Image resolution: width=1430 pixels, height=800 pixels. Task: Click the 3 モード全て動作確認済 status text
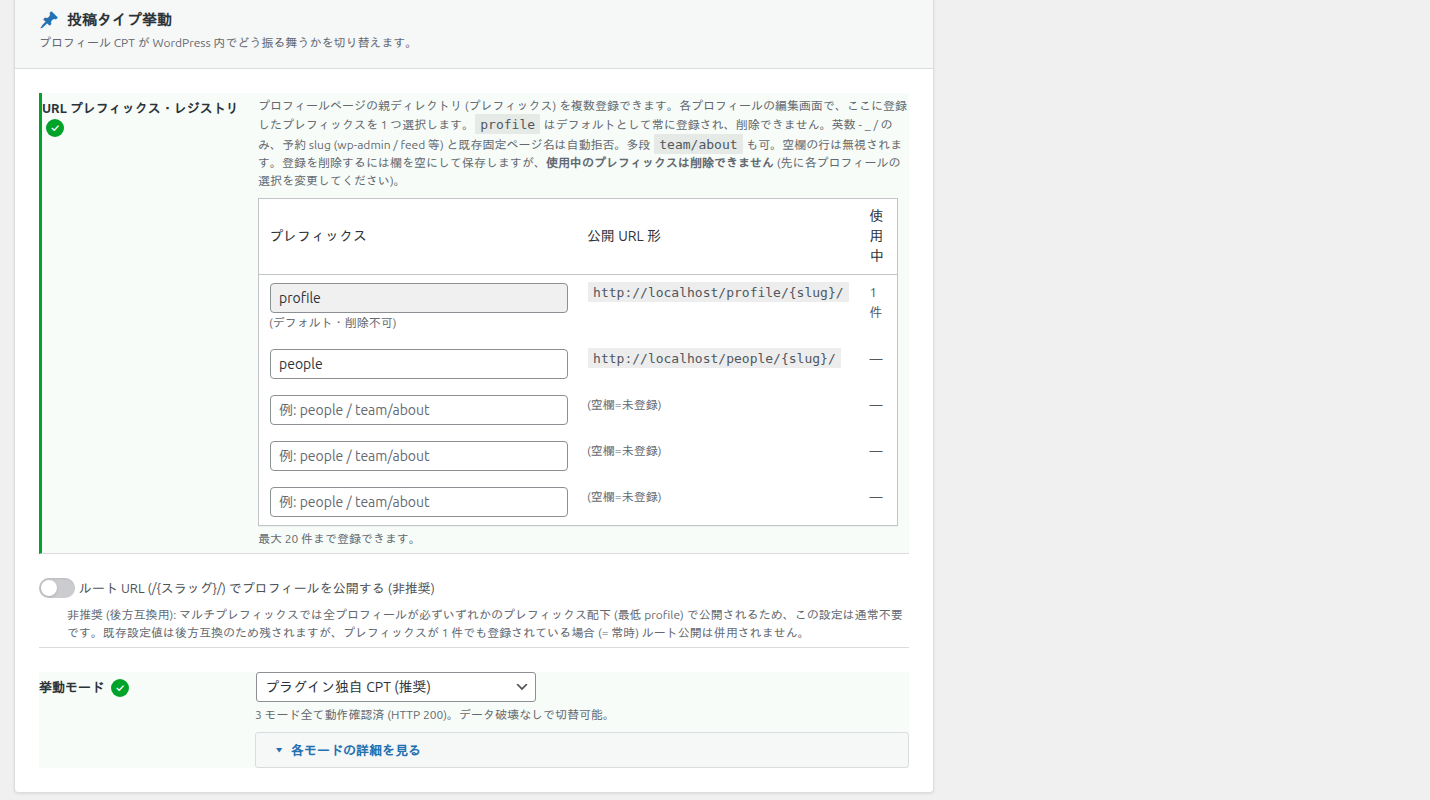[433, 715]
